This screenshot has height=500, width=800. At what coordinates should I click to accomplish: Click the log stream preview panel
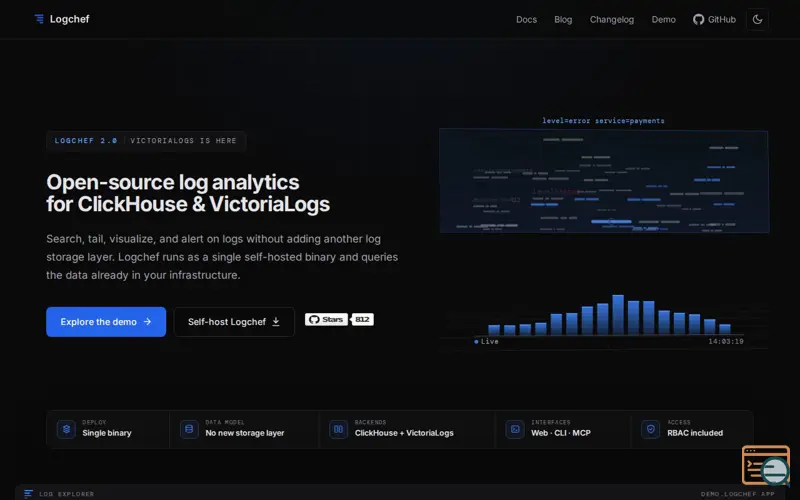click(x=604, y=181)
